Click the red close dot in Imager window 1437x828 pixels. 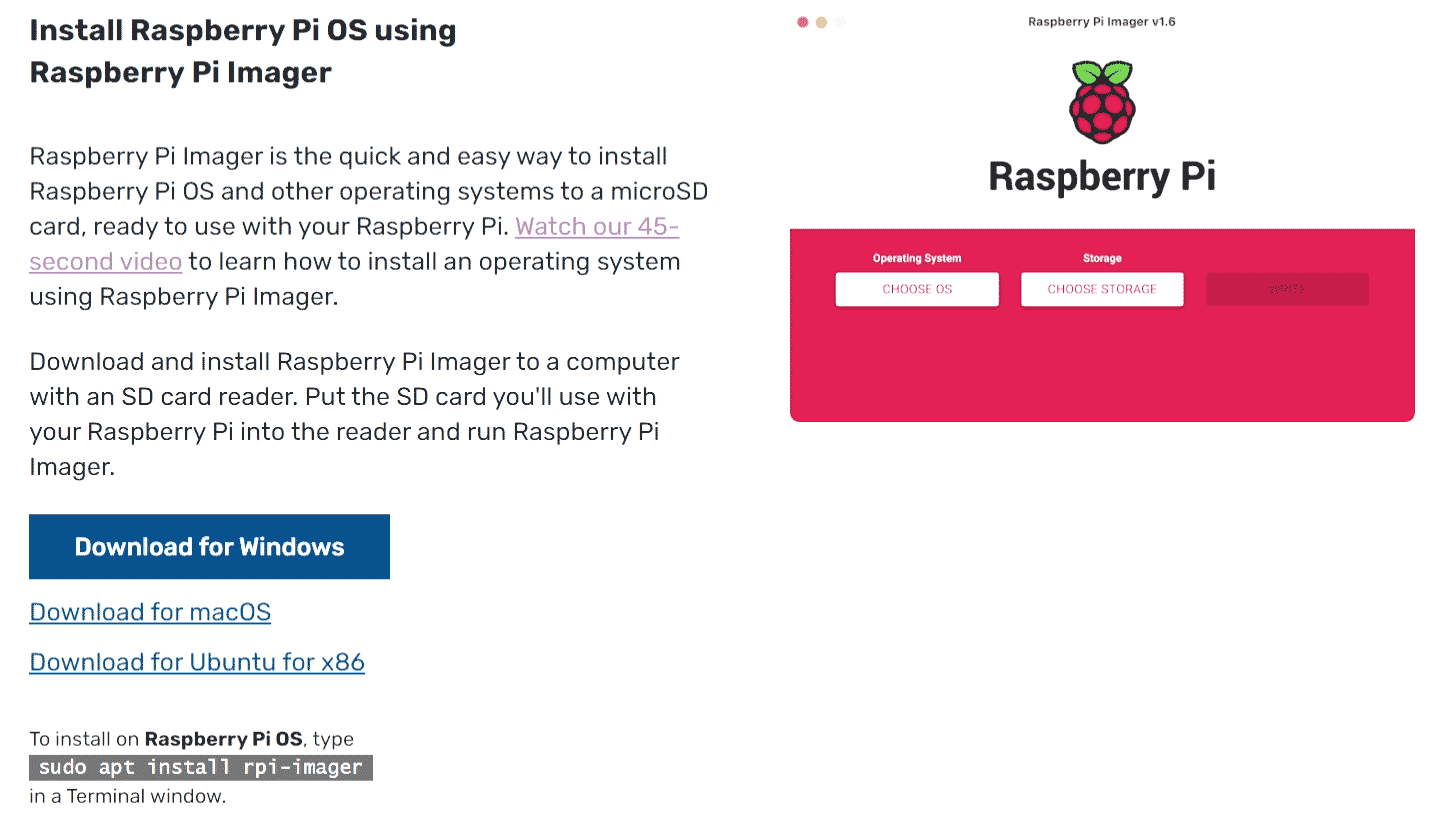coord(802,22)
